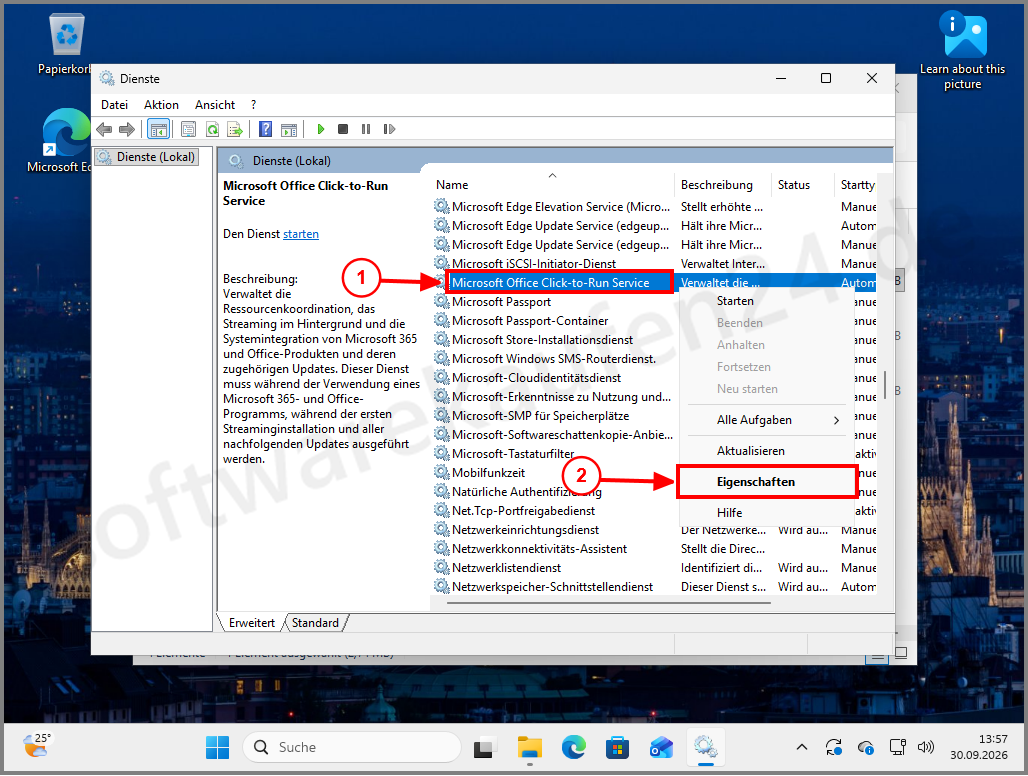Click gear icon next to Mobilfunkzeit

coord(442,473)
